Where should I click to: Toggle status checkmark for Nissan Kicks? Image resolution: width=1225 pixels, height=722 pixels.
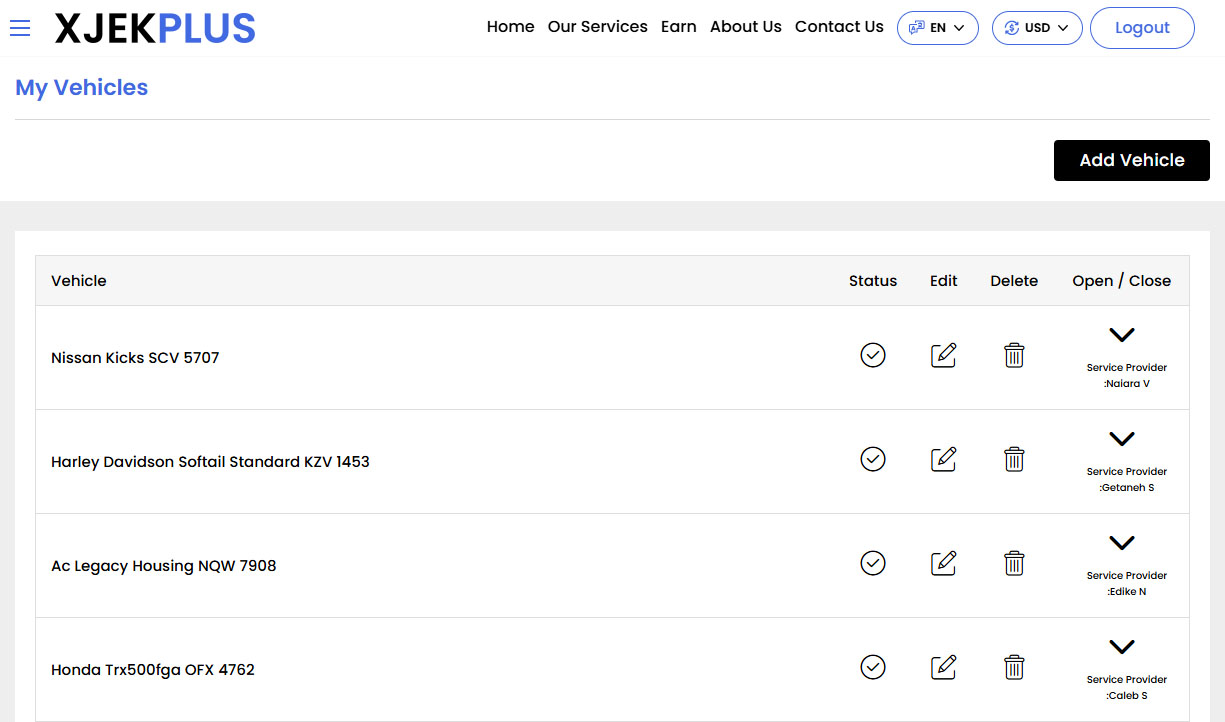[x=873, y=355]
